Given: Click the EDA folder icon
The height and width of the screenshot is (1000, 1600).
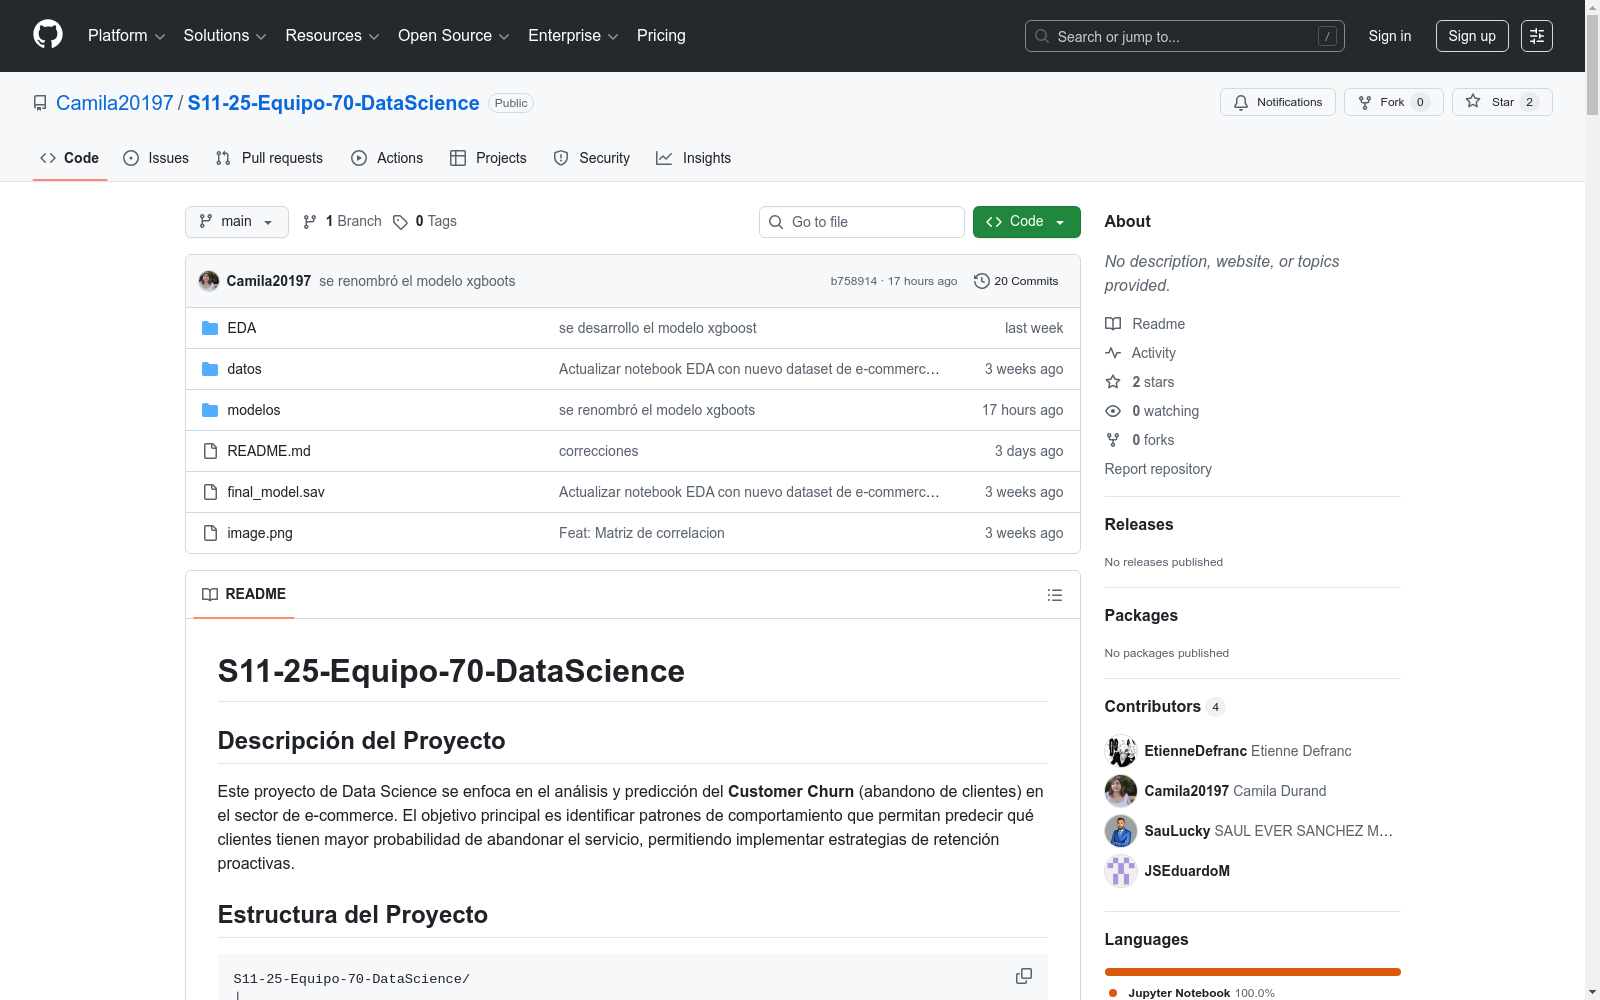Looking at the screenshot, I should point(210,328).
